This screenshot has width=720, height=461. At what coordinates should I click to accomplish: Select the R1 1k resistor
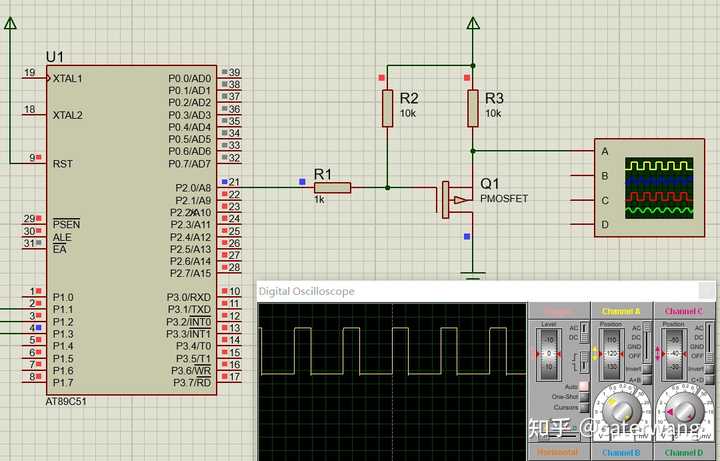coord(332,187)
